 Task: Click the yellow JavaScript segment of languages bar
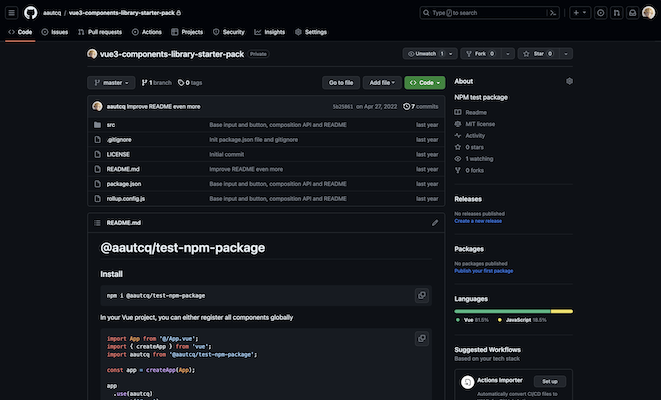pyautogui.click(x=562, y=311)
